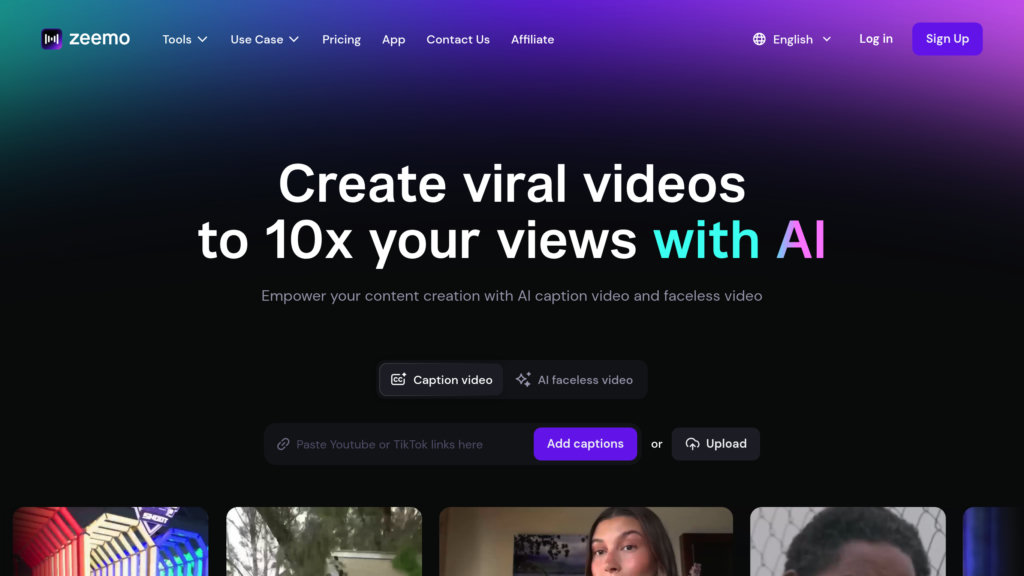Click the link chain icon
The width and height of the screenshot is (1024, 576).
pos(283,444)
